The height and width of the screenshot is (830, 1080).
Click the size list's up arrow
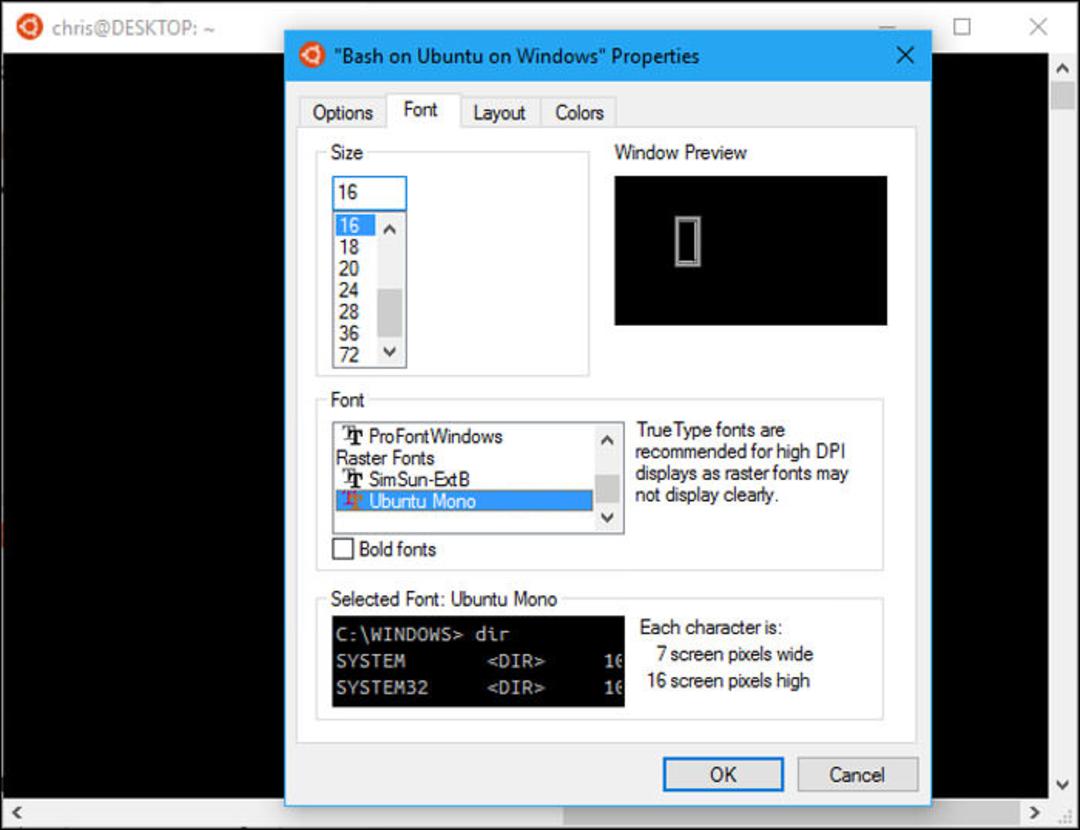coord(389,229)
